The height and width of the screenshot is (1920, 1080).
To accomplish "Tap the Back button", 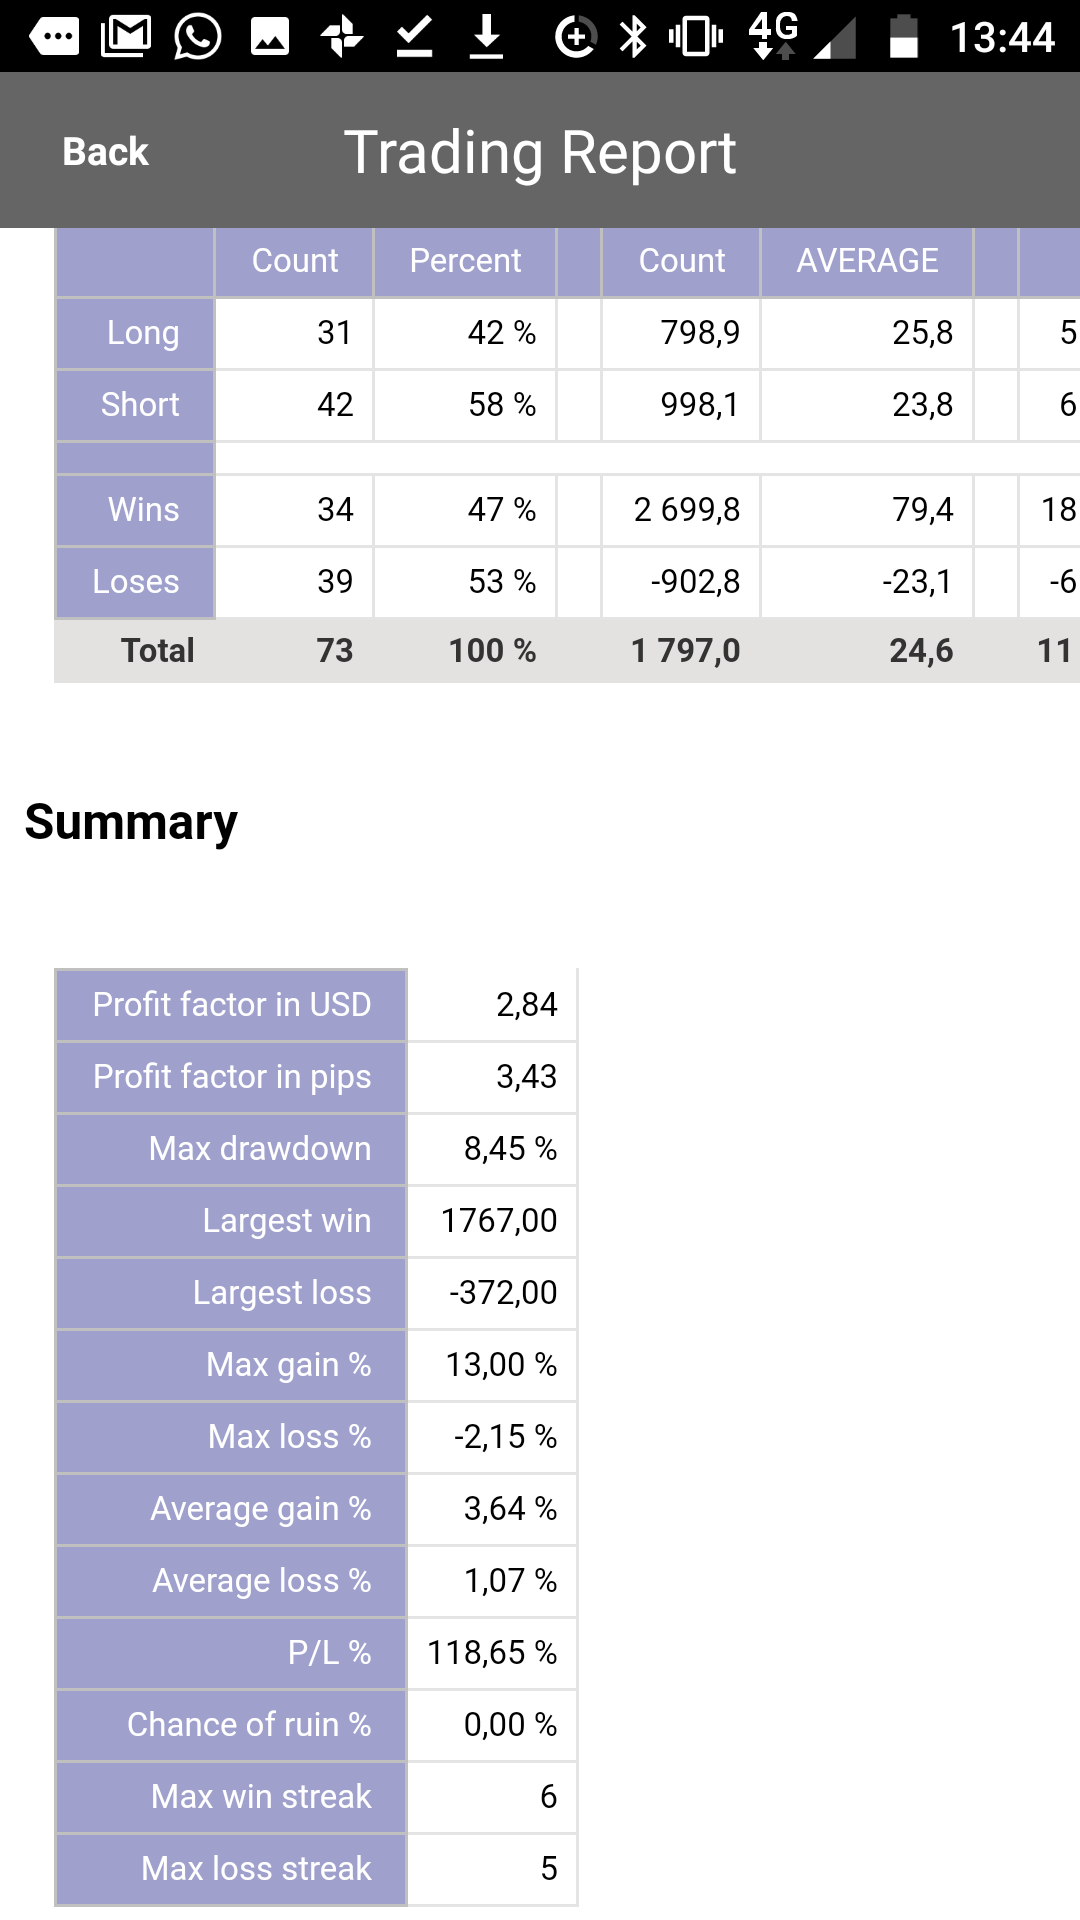I will click(105, 152).
